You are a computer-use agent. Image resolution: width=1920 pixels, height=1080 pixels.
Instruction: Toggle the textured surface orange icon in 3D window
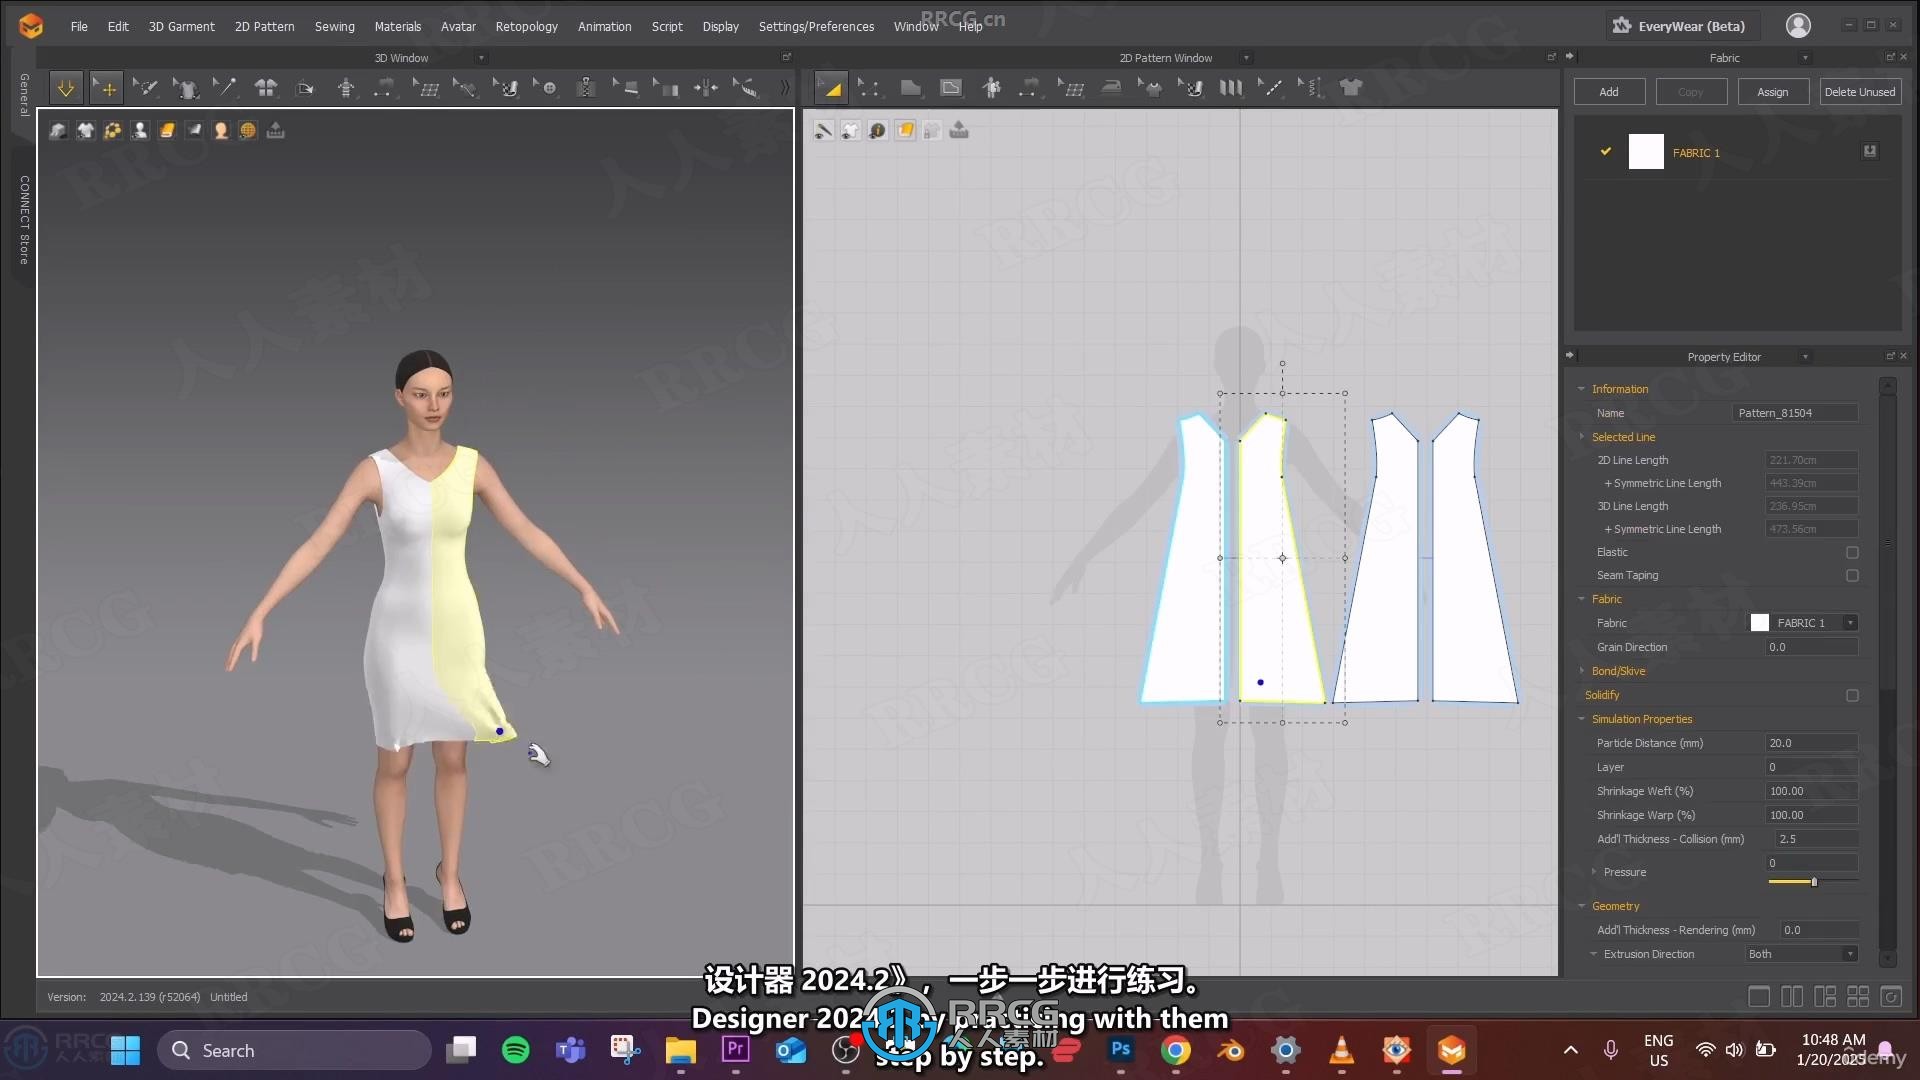[167, 130]
